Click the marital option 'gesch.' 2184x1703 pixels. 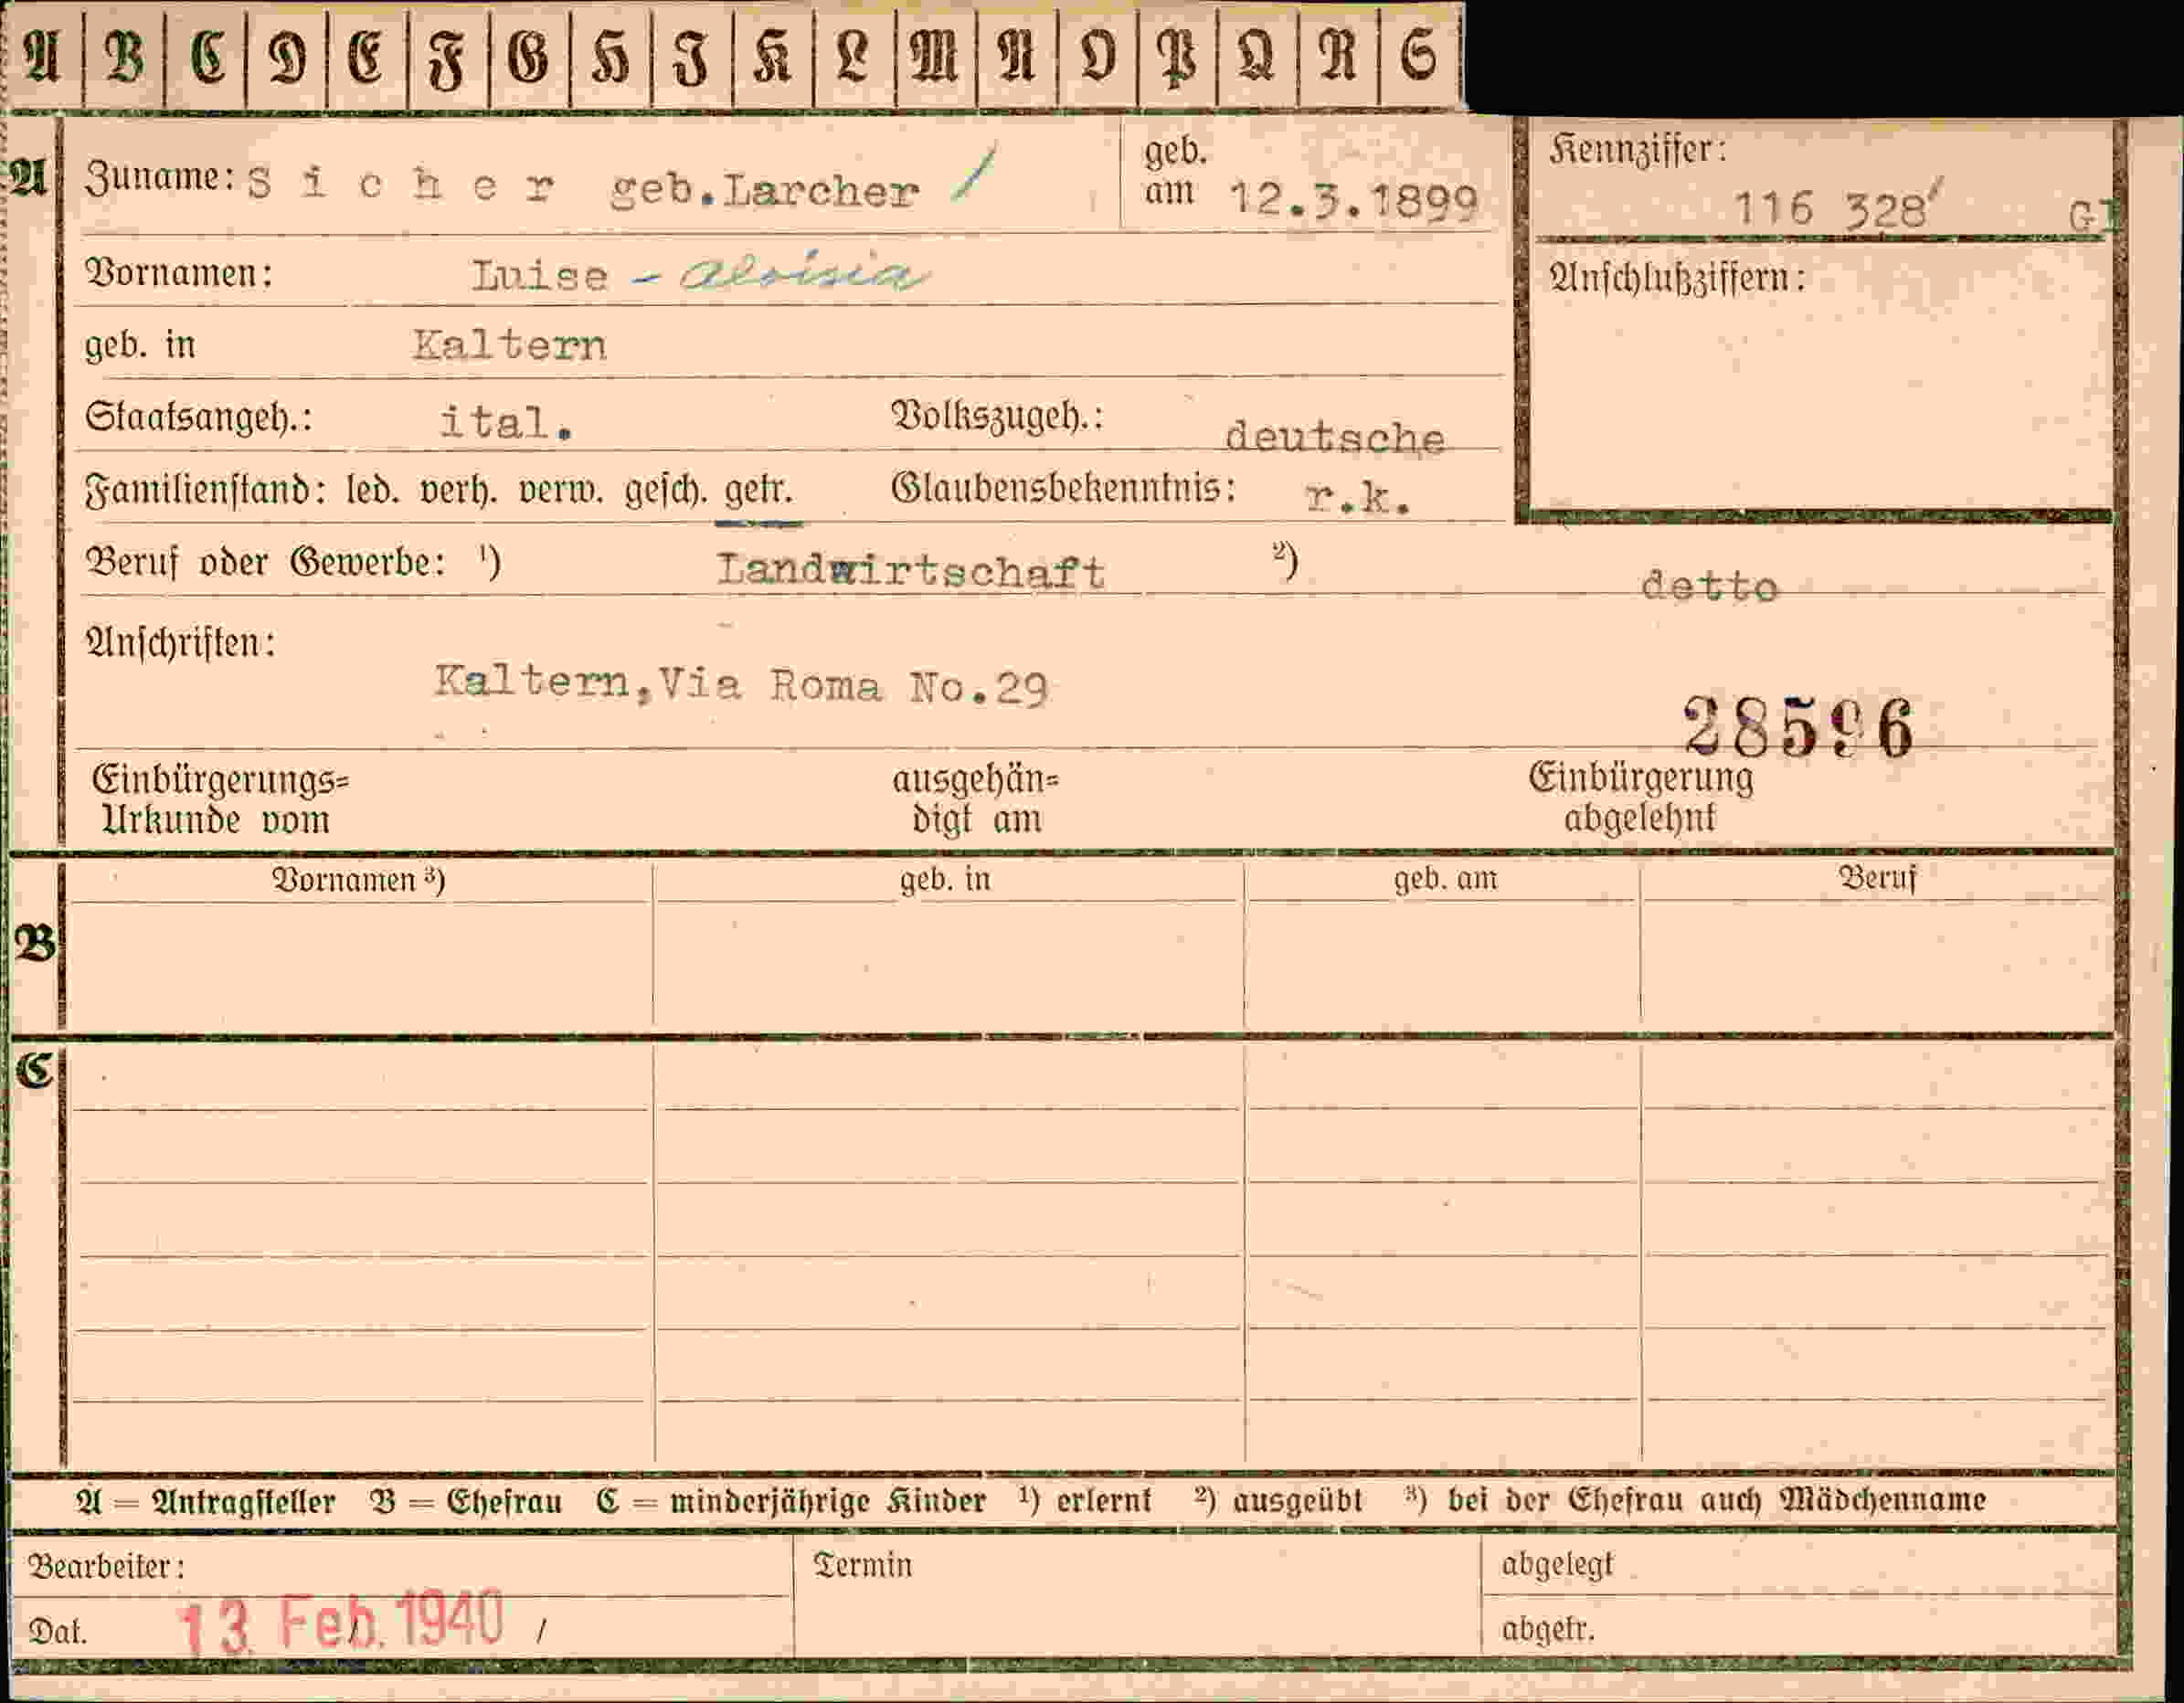point(666,492)
